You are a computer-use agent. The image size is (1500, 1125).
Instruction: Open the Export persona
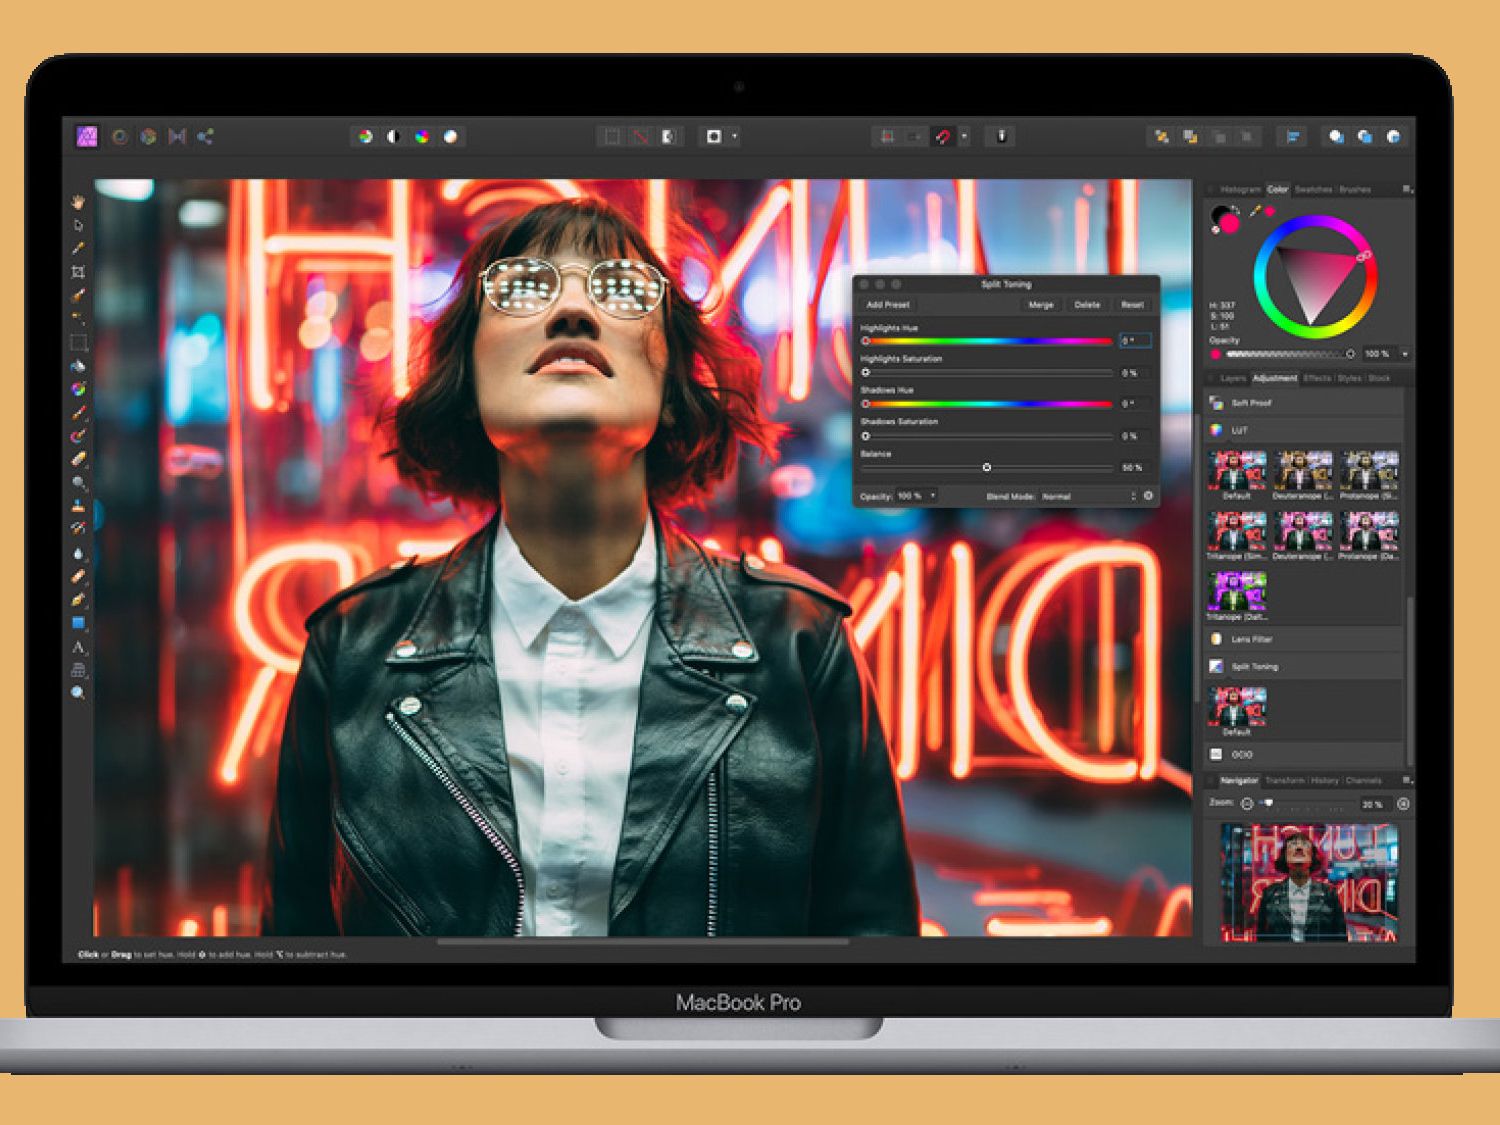pos(205,136)
